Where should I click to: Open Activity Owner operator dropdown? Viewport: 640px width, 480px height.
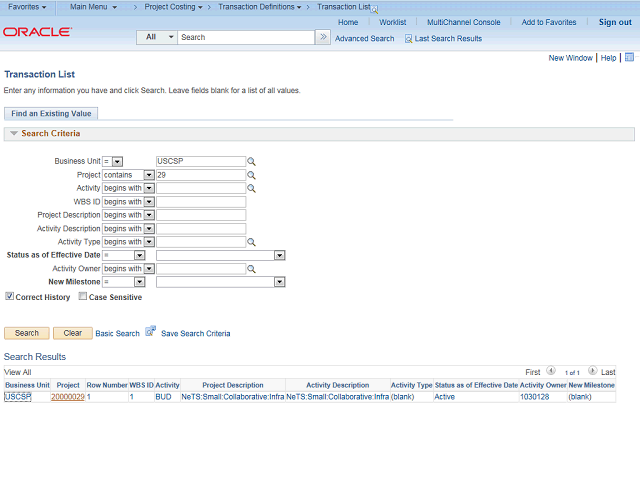tap(149, 269)
